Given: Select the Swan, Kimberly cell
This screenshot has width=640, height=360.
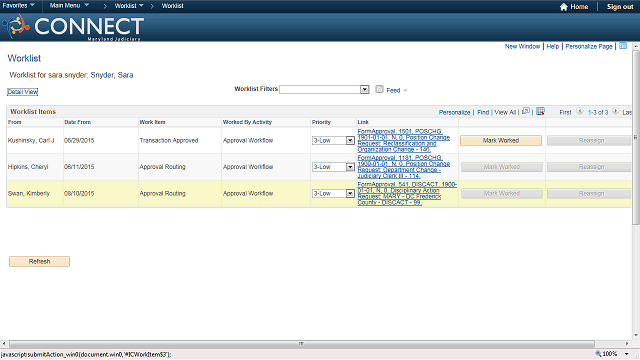Looking at the screenshot, I should point(29,193).
